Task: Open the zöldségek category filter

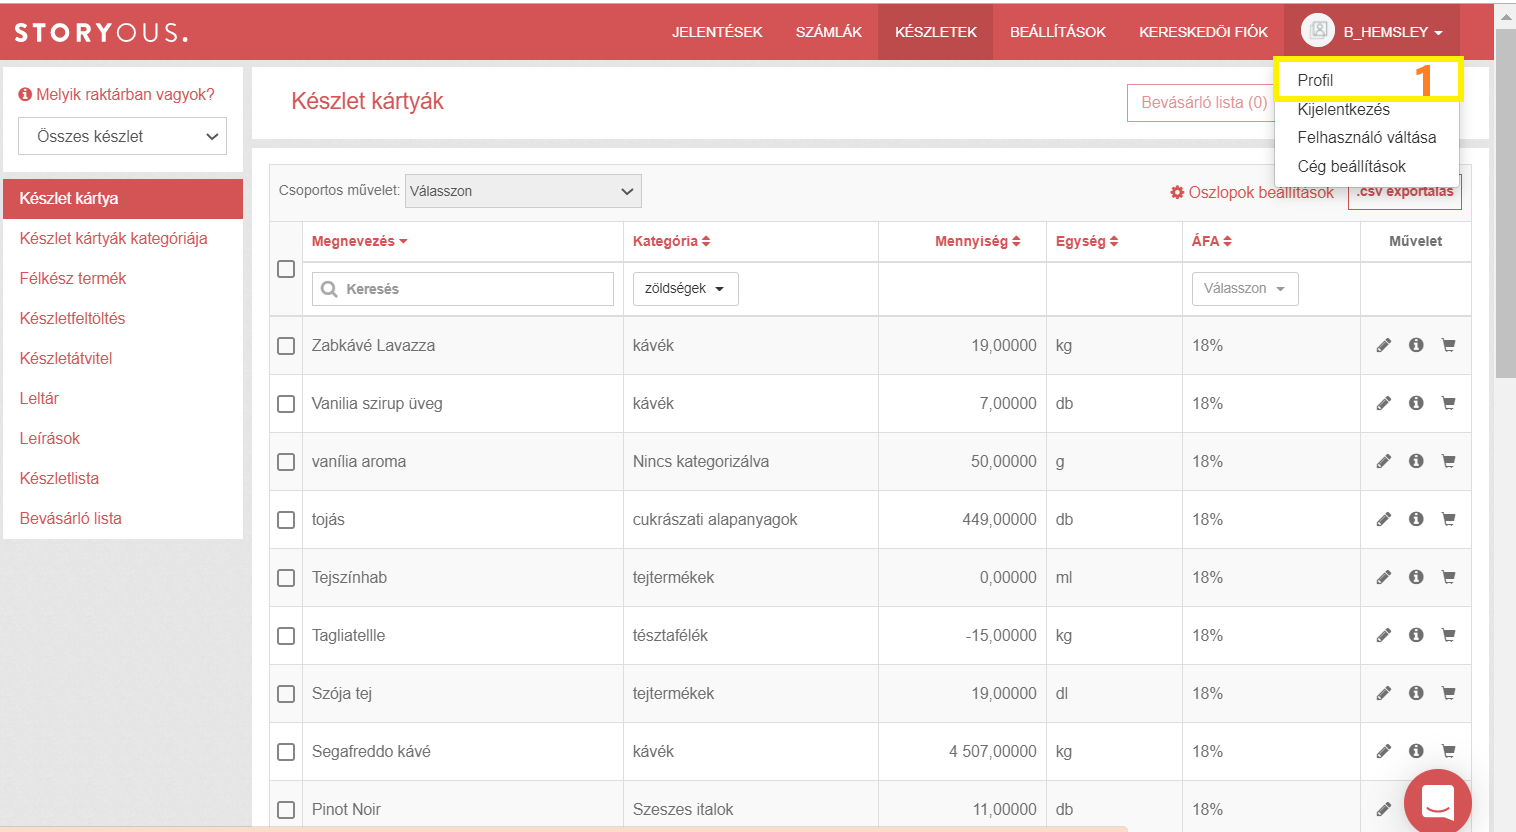Action: point(685,288)
